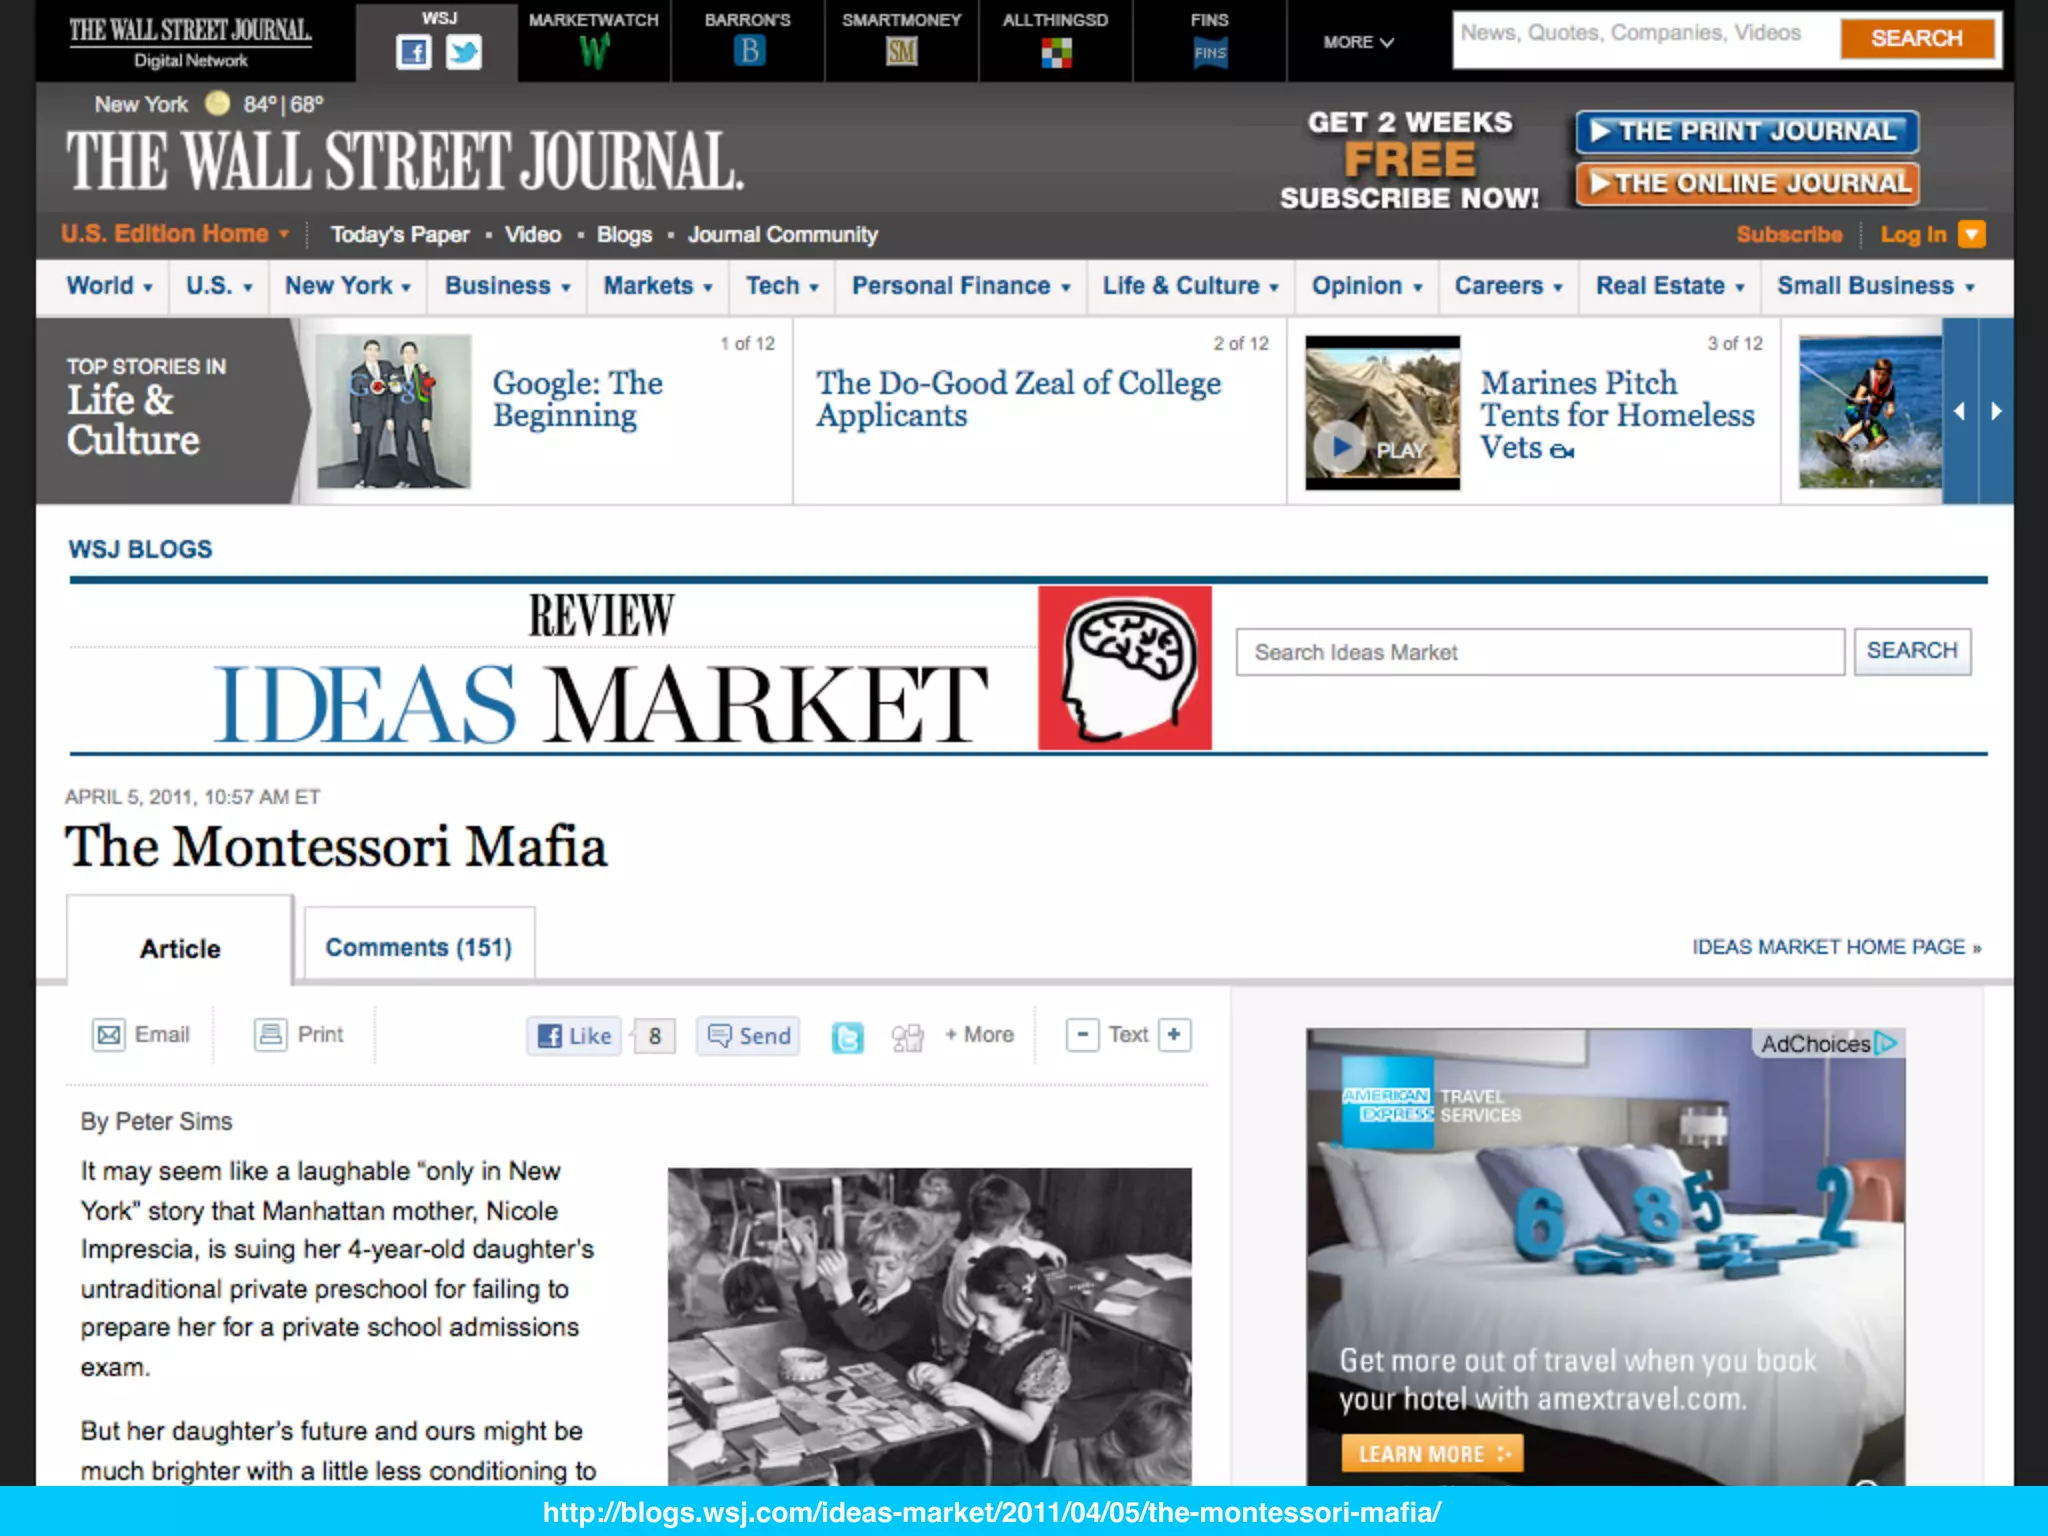Play the Marines Pitch Tents video
This screenshot has width=2048, height=1536.
pyautogui.click(x=1341, y=447)
